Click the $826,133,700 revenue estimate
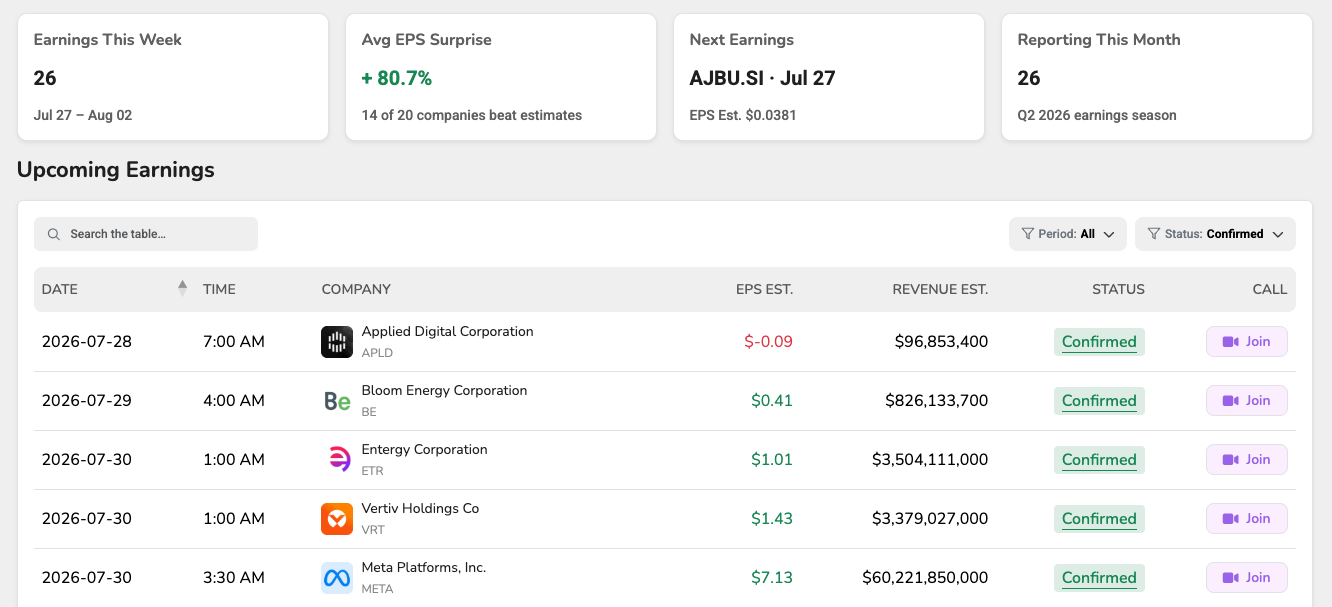 coord(937,401)
